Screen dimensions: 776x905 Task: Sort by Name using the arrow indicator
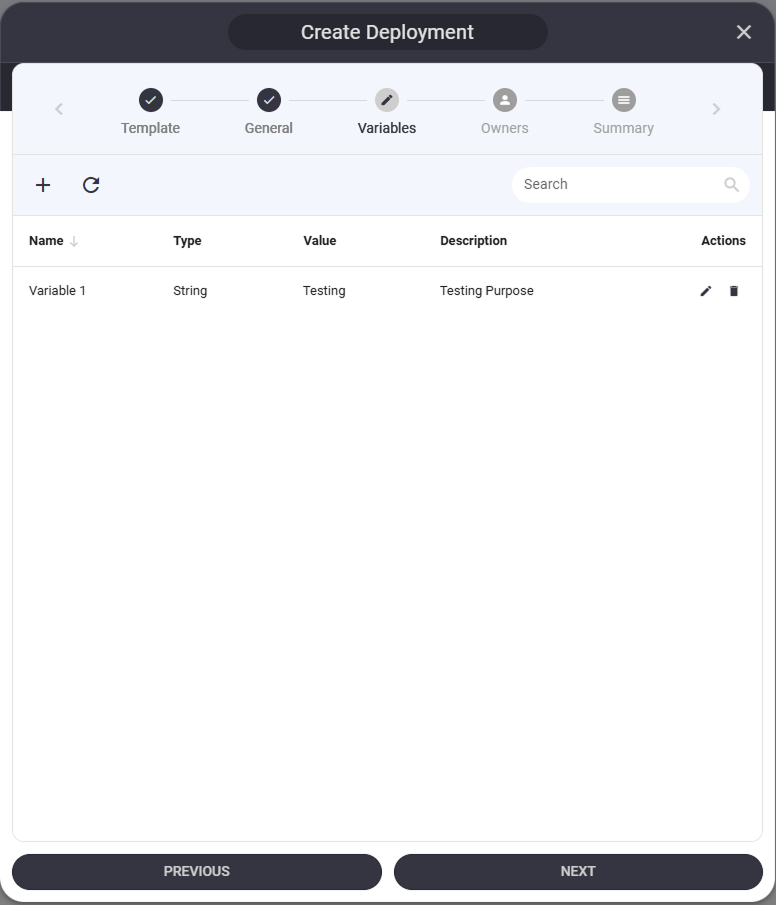(74, 241)
